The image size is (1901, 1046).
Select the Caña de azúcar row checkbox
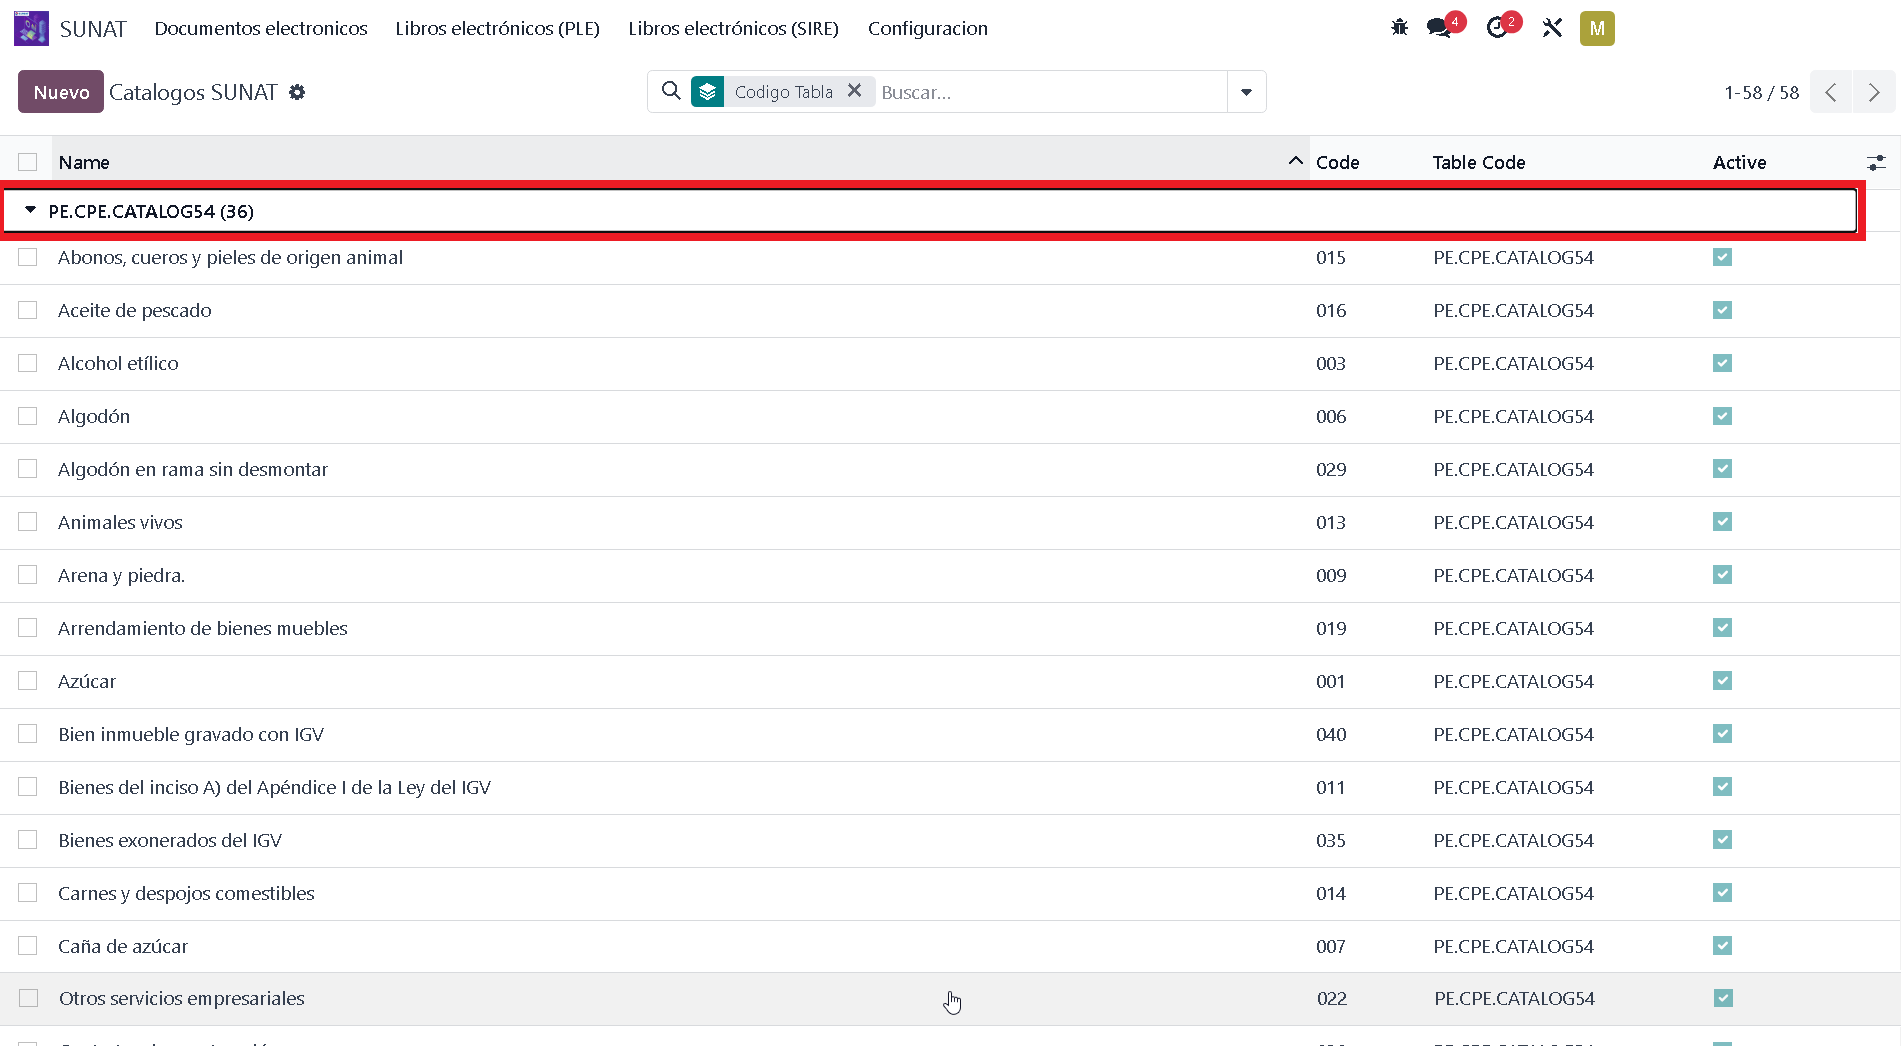(28, 946)
